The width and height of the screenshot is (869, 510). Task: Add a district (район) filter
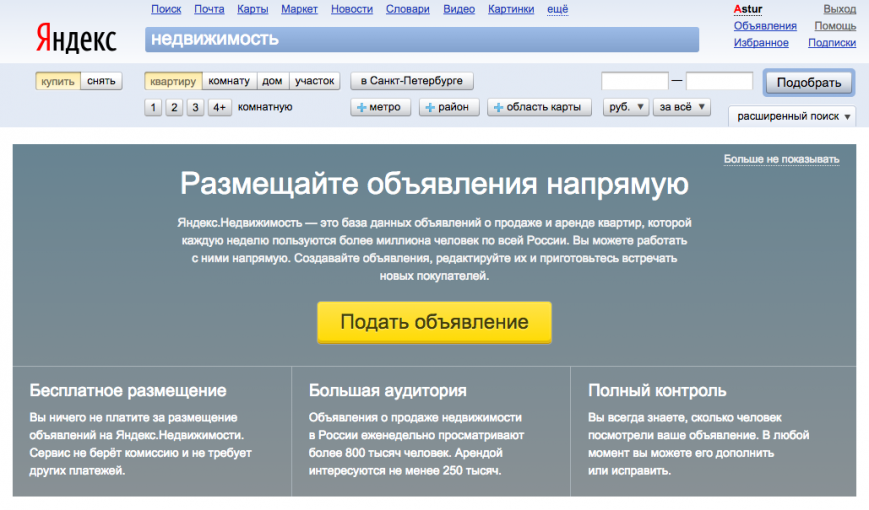[447, 107]
